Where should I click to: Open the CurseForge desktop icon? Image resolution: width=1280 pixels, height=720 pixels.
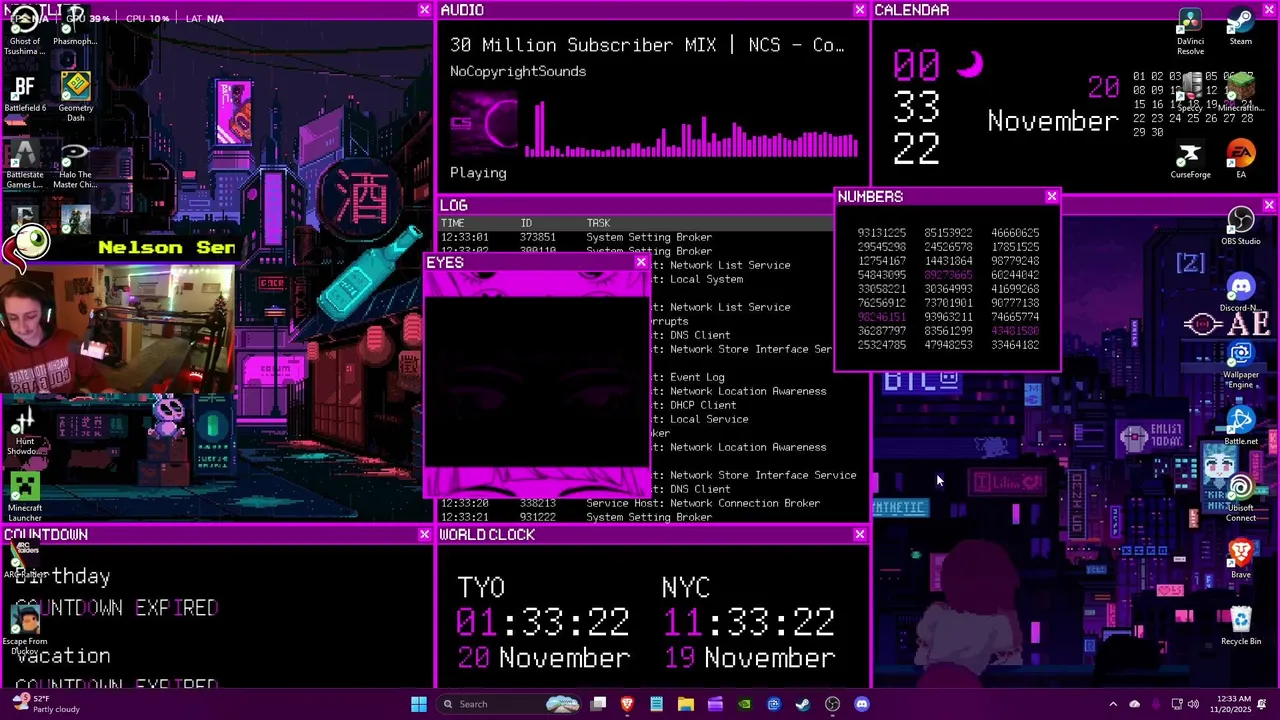pos(1190,160)
